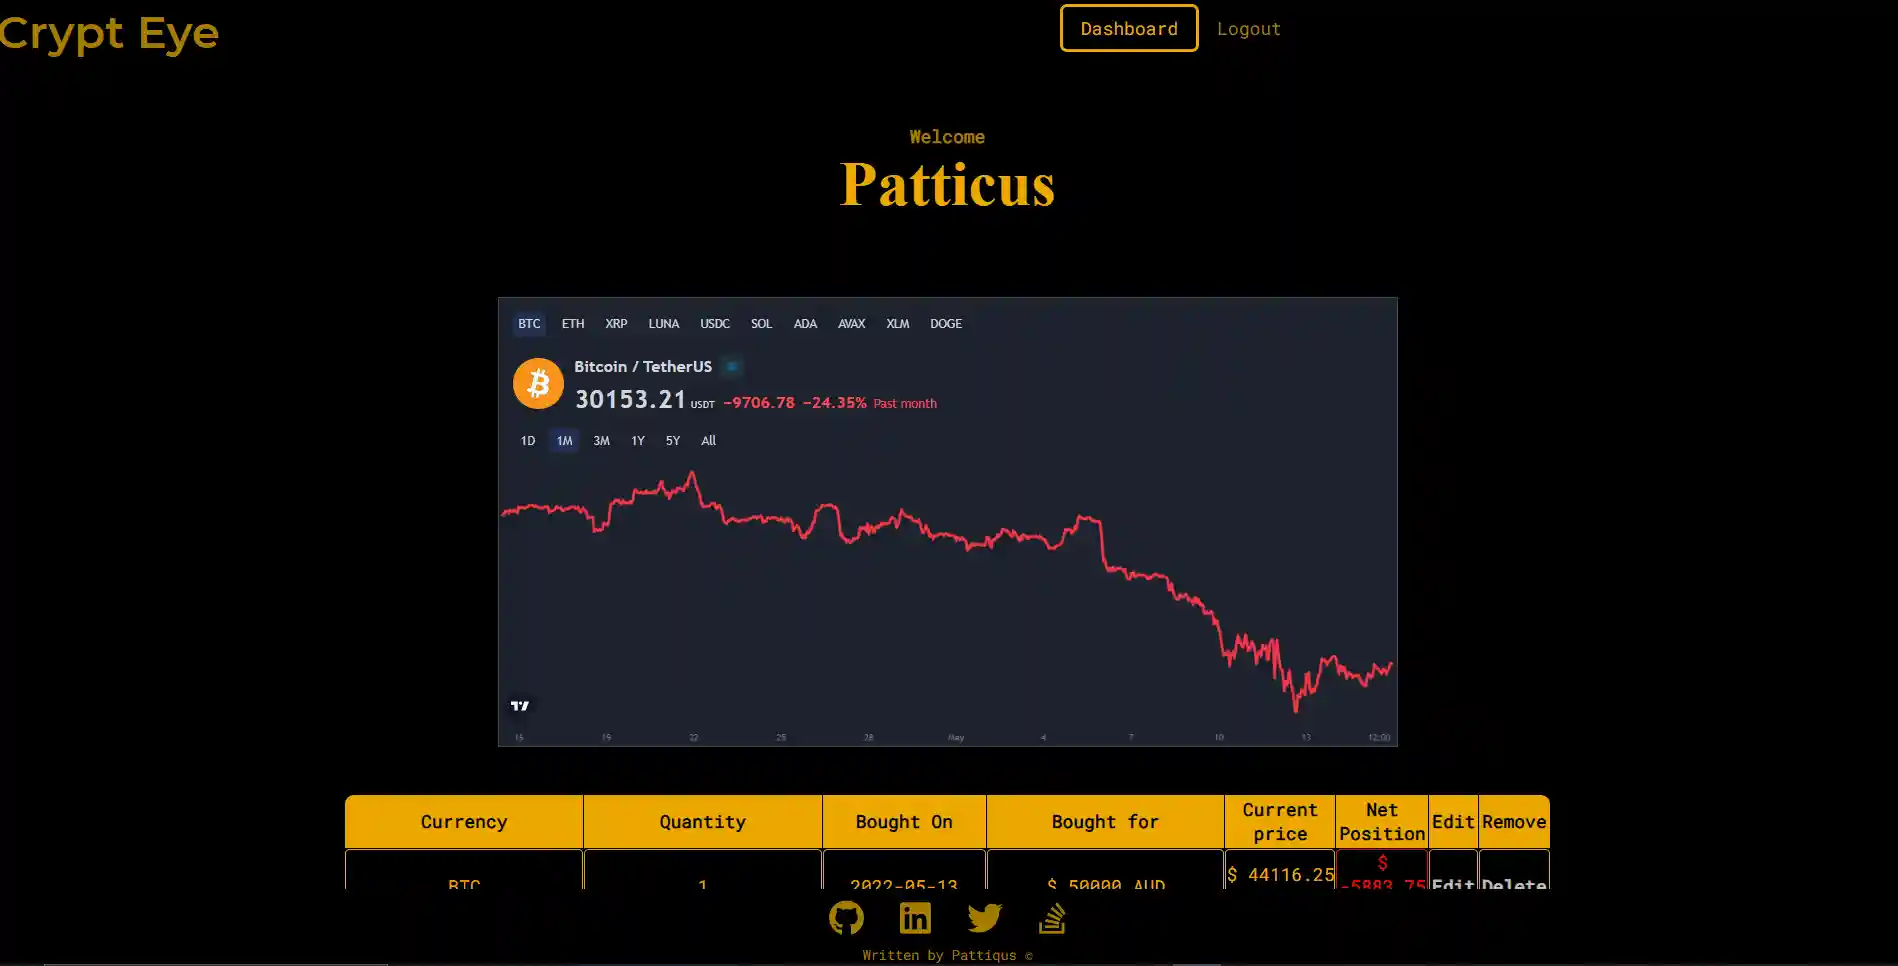
Task: Switch the chart to the ETH ticker
Action: (x=572, y=323)
